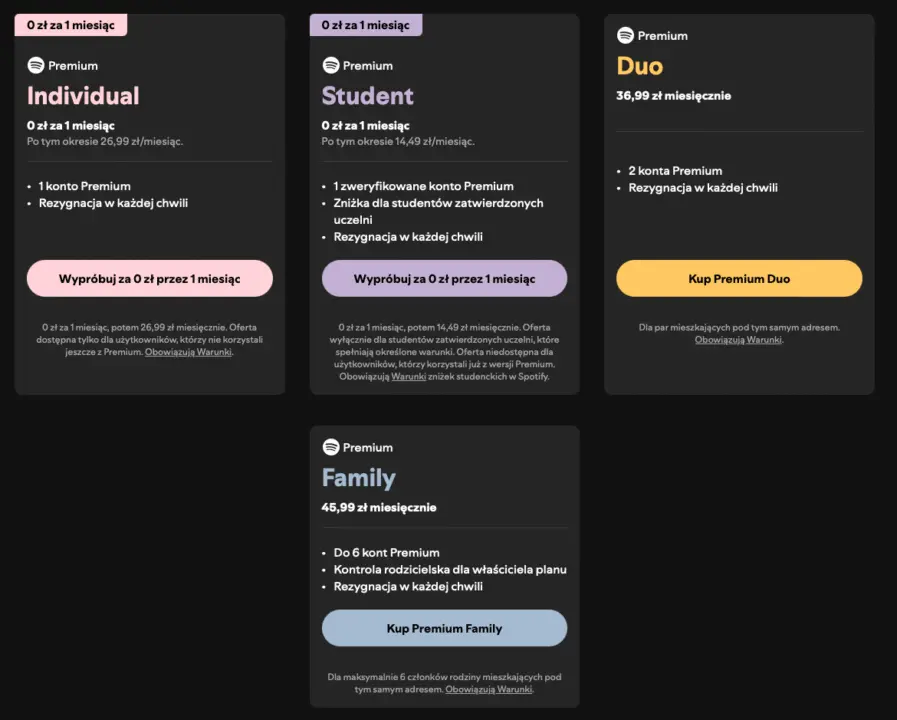Viewport: 897px width, 720px height.
Task: Click the pink '0 zł za 1 miesiąc' badge
Action: pos(70,25)
